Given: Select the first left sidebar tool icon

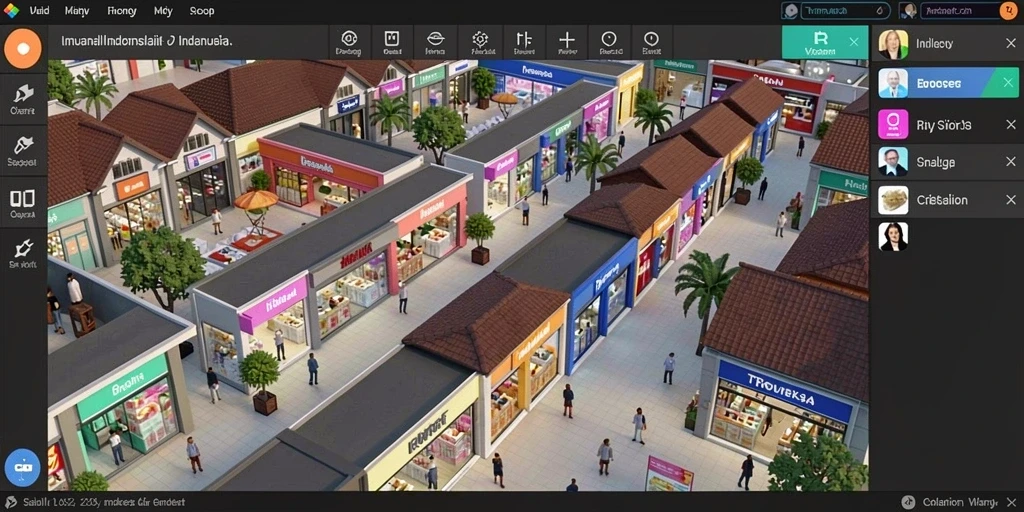Looking at the screenshot, I should click(x=23, y=99).
